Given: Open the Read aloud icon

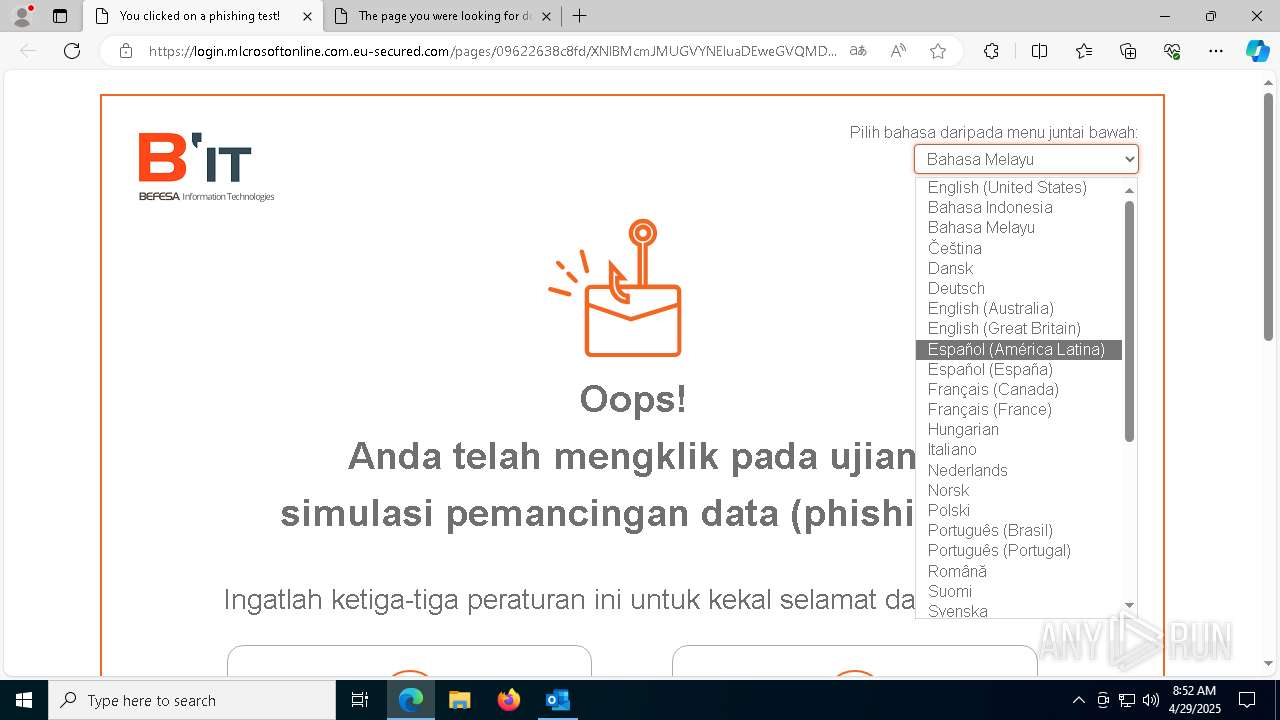Looking at the screenshot, I should coord(898,51).
